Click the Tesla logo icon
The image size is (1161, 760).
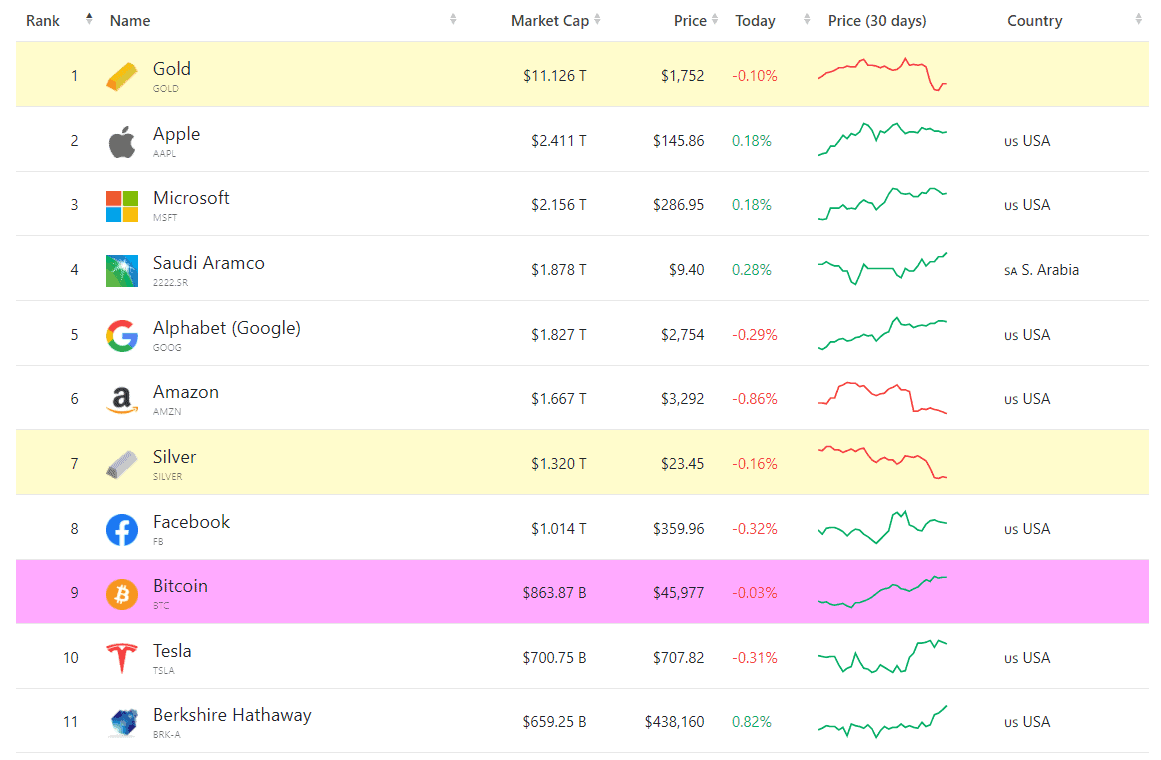click(x=121, y=659)
